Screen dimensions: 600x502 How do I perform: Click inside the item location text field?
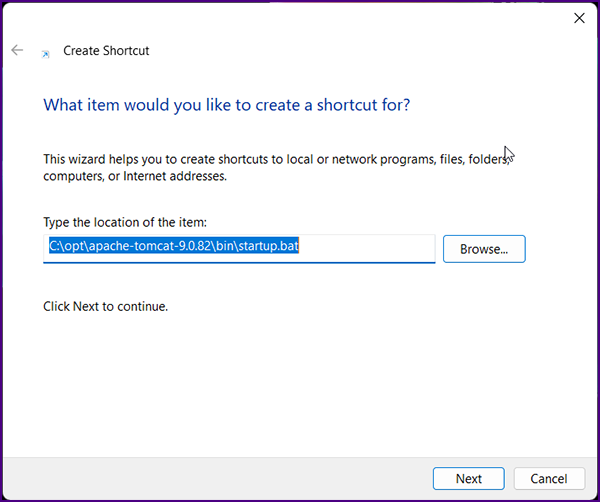(x=239, y=249)
